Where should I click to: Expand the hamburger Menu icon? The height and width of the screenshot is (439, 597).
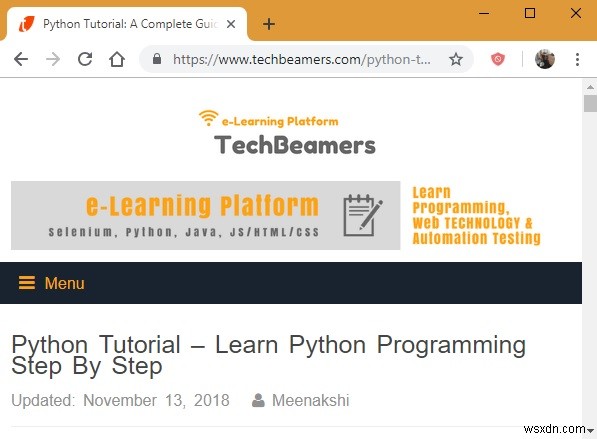(x=27, y=283)
